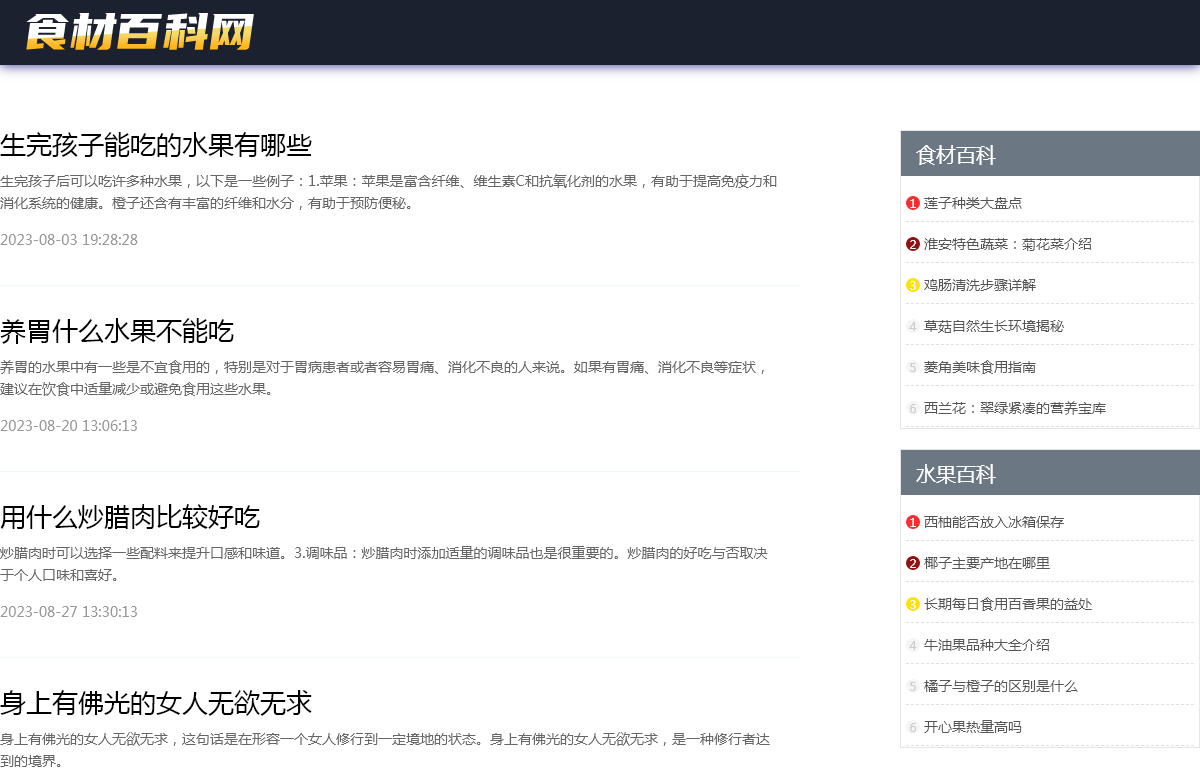
Task: Click the 食材百科网 site logo
Action: pos(139,32)
